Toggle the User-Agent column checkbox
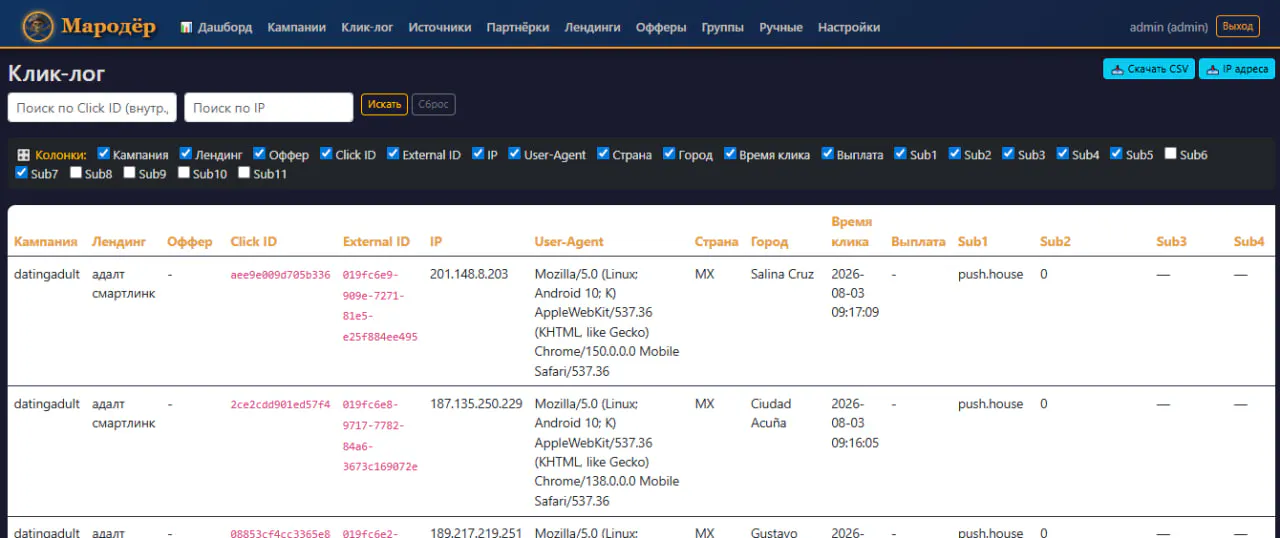The width and height of the screenshot is (1280, 538). [514, 154]
